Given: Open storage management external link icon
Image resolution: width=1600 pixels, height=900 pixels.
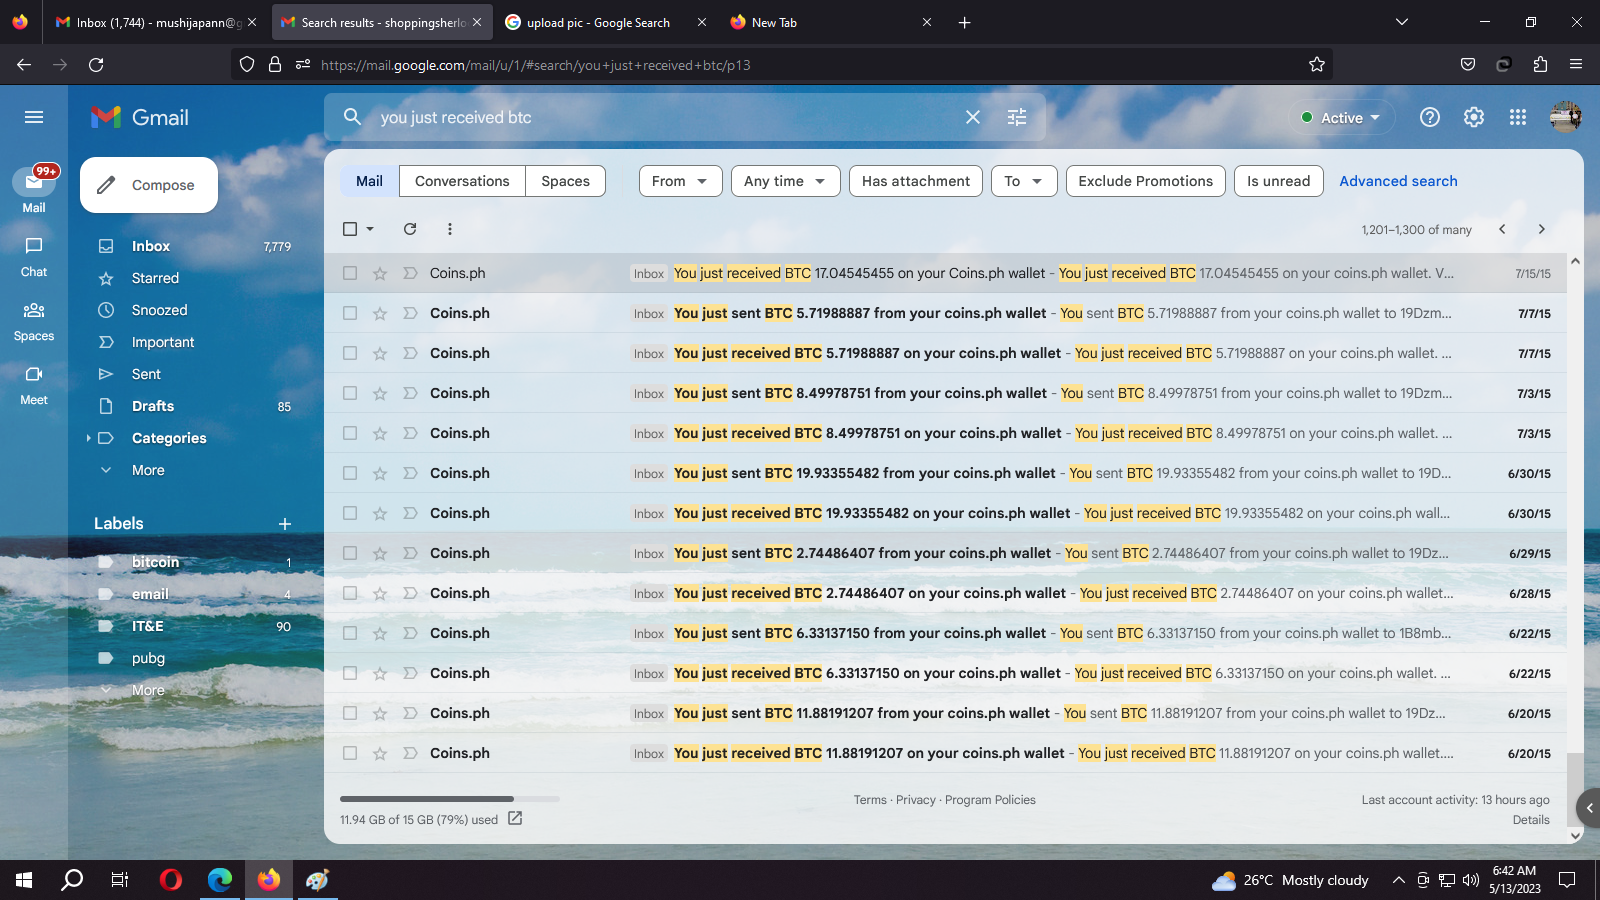Looking at the screenshot, I should point(515,818).
